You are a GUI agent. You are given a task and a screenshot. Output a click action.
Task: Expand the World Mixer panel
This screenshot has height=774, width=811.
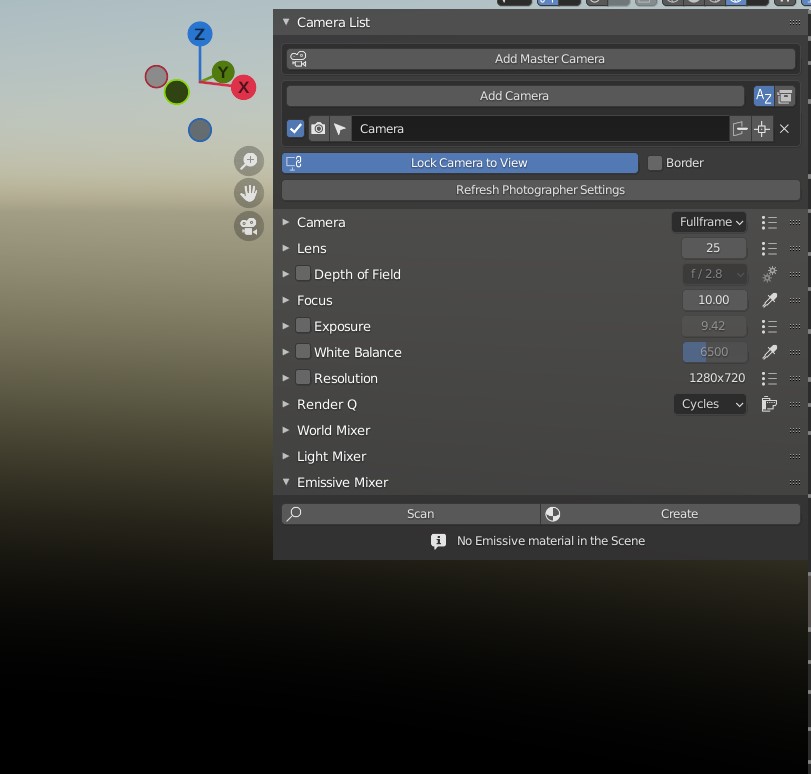tap(286, 430)
